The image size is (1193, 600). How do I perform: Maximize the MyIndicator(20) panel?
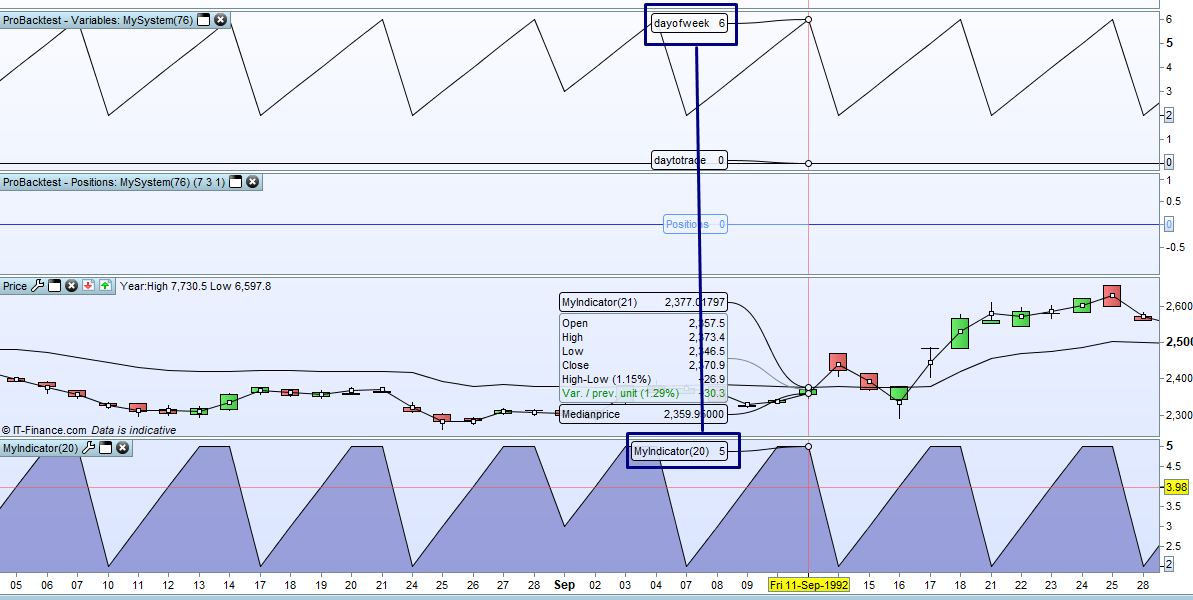tap(104, 448)
